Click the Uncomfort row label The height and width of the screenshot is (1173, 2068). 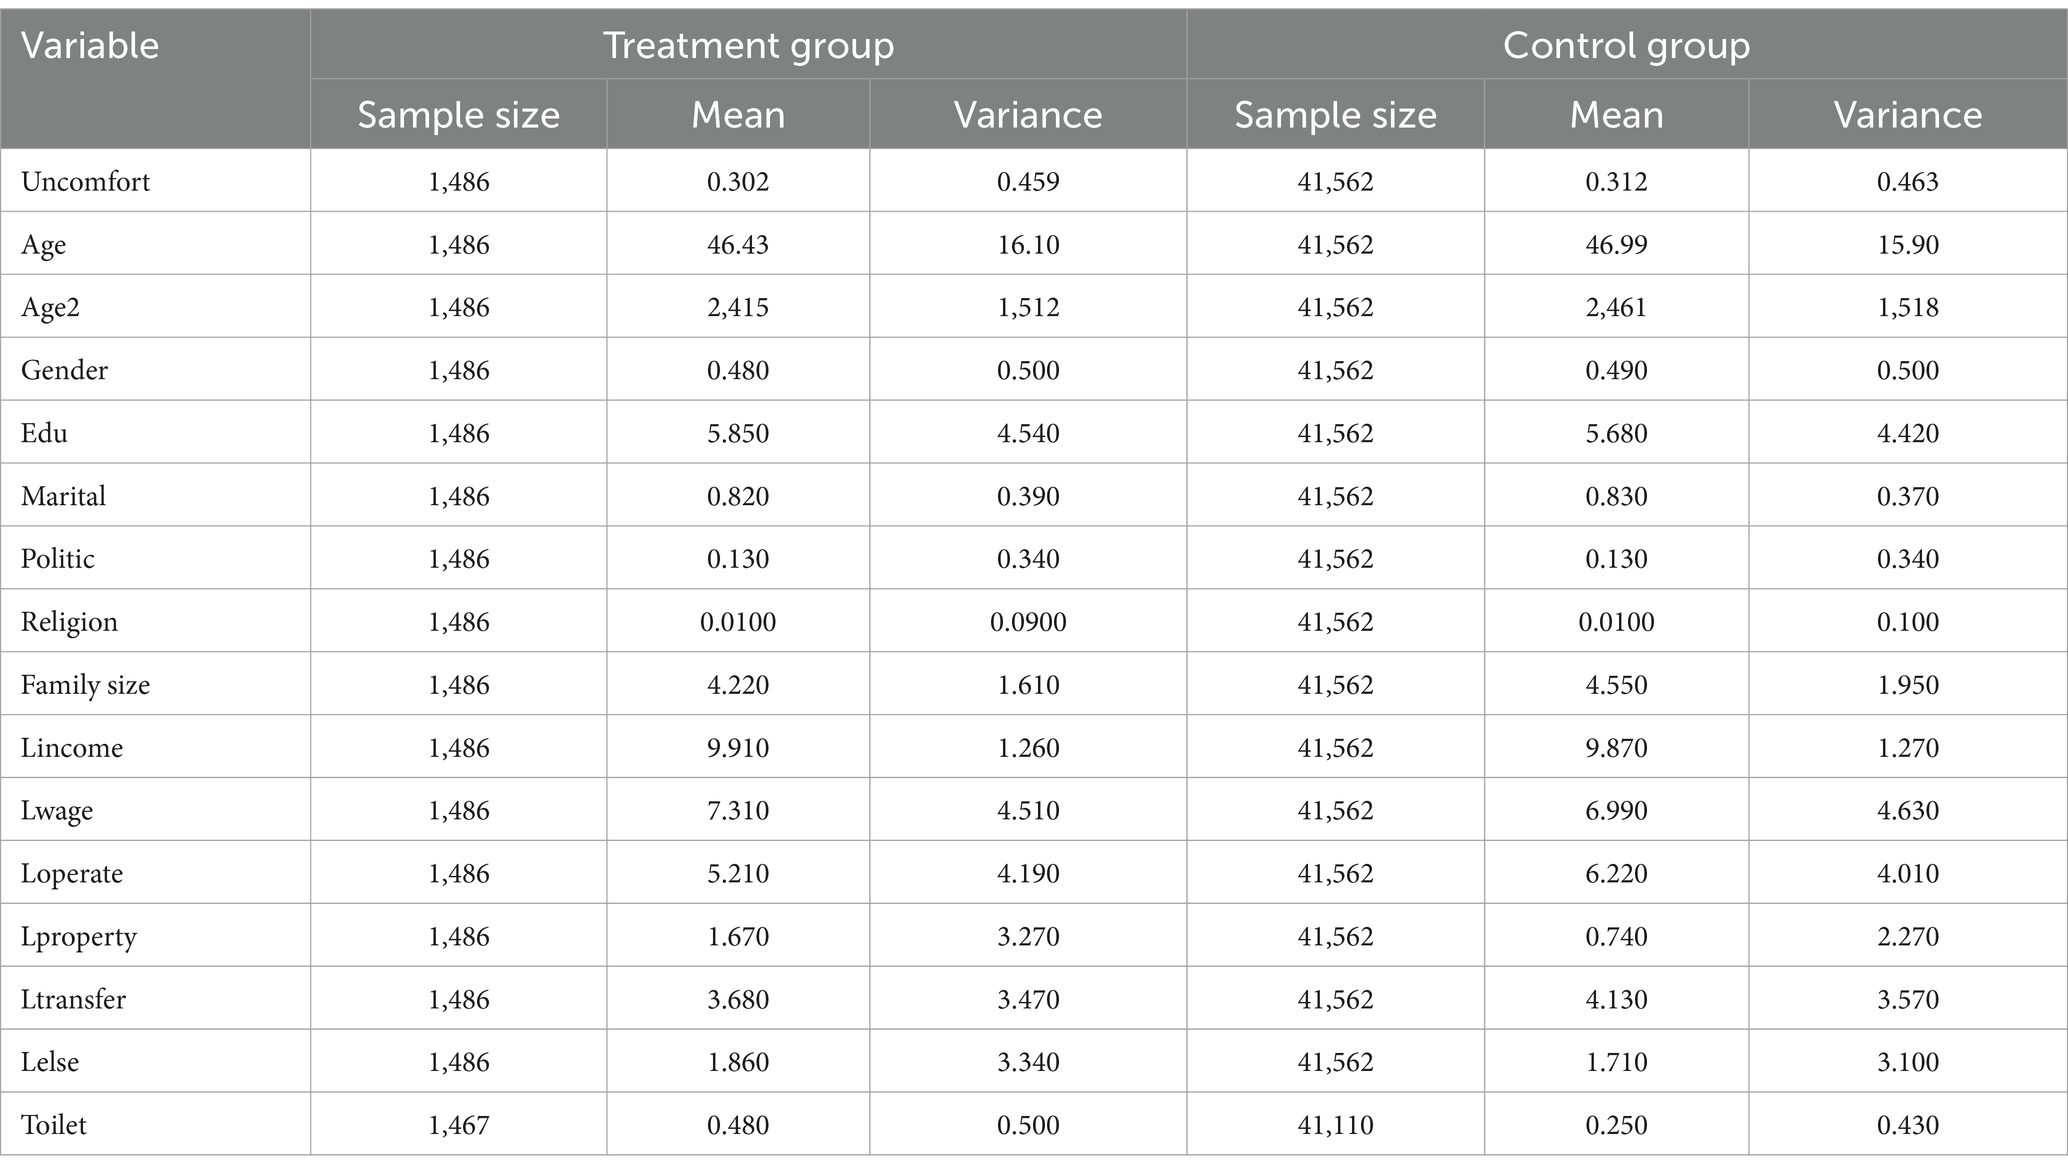[86, 182]
